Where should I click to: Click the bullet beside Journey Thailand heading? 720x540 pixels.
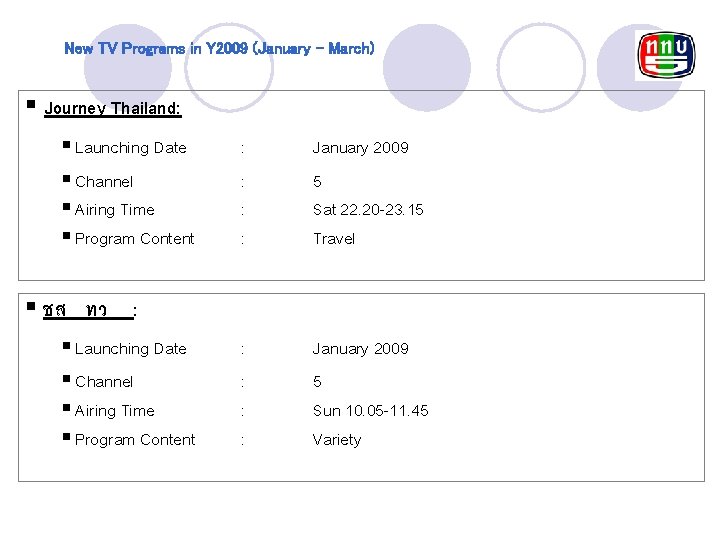[x=32, y=104]
